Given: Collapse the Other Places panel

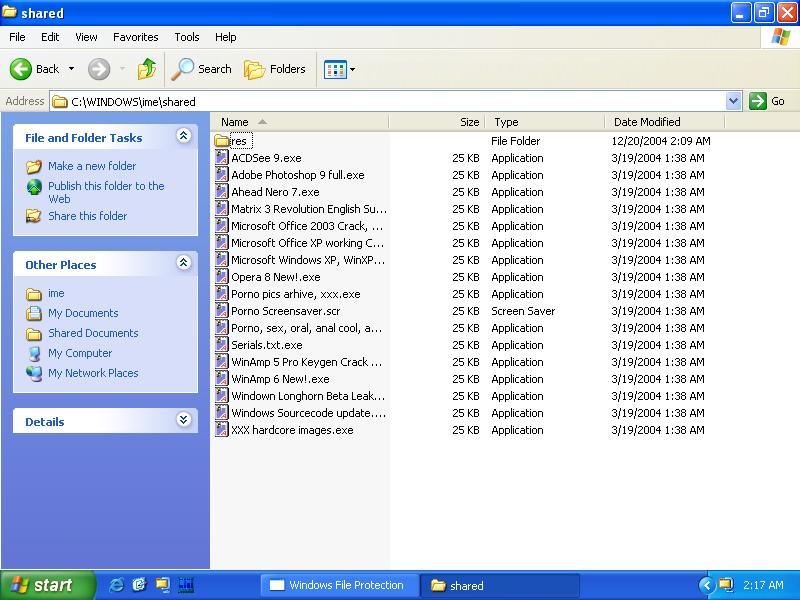Looking at the screenshot, I should coord(184,262).
